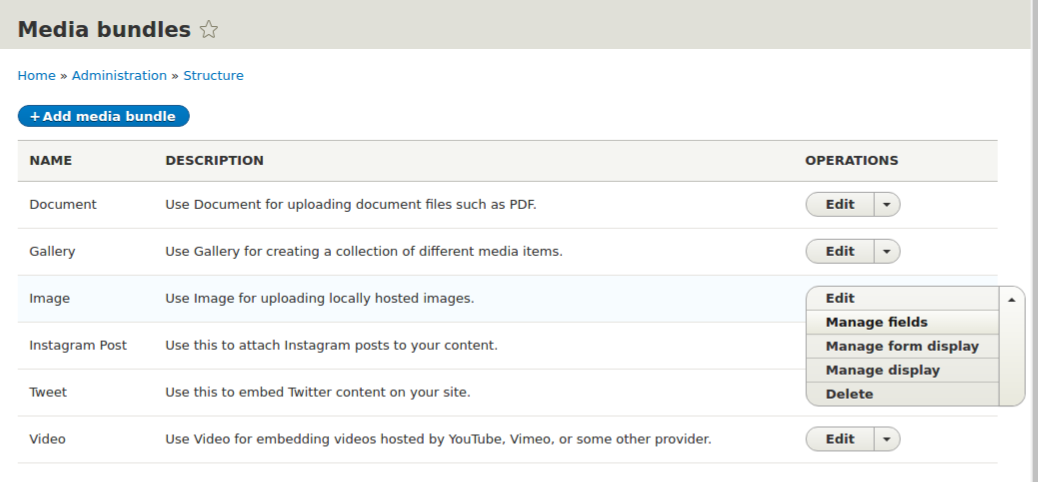Click the star shortcut icon beside Media bundles

pos(209,30)
